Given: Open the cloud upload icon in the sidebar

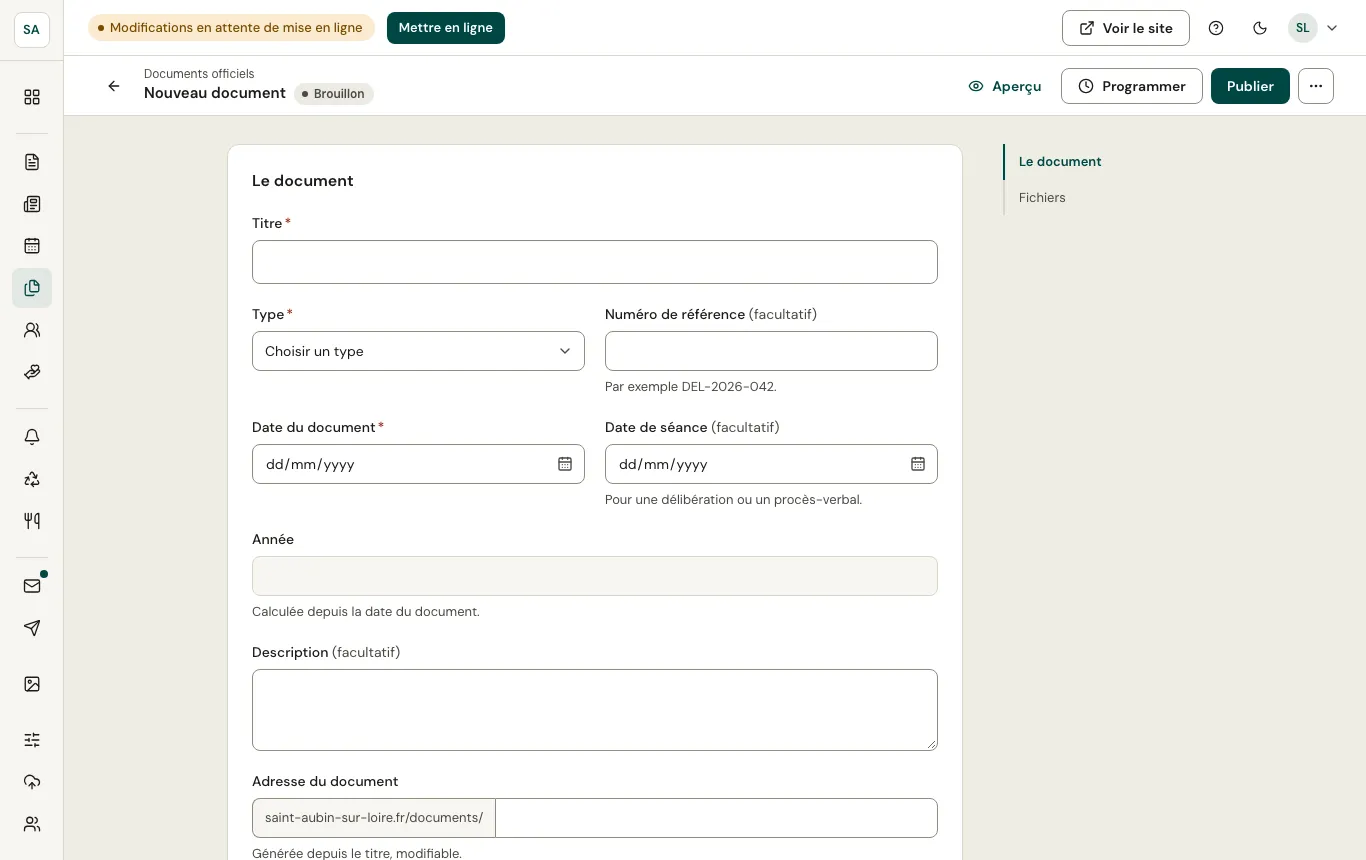Looking at the screenshot, I should click(32, 782).
